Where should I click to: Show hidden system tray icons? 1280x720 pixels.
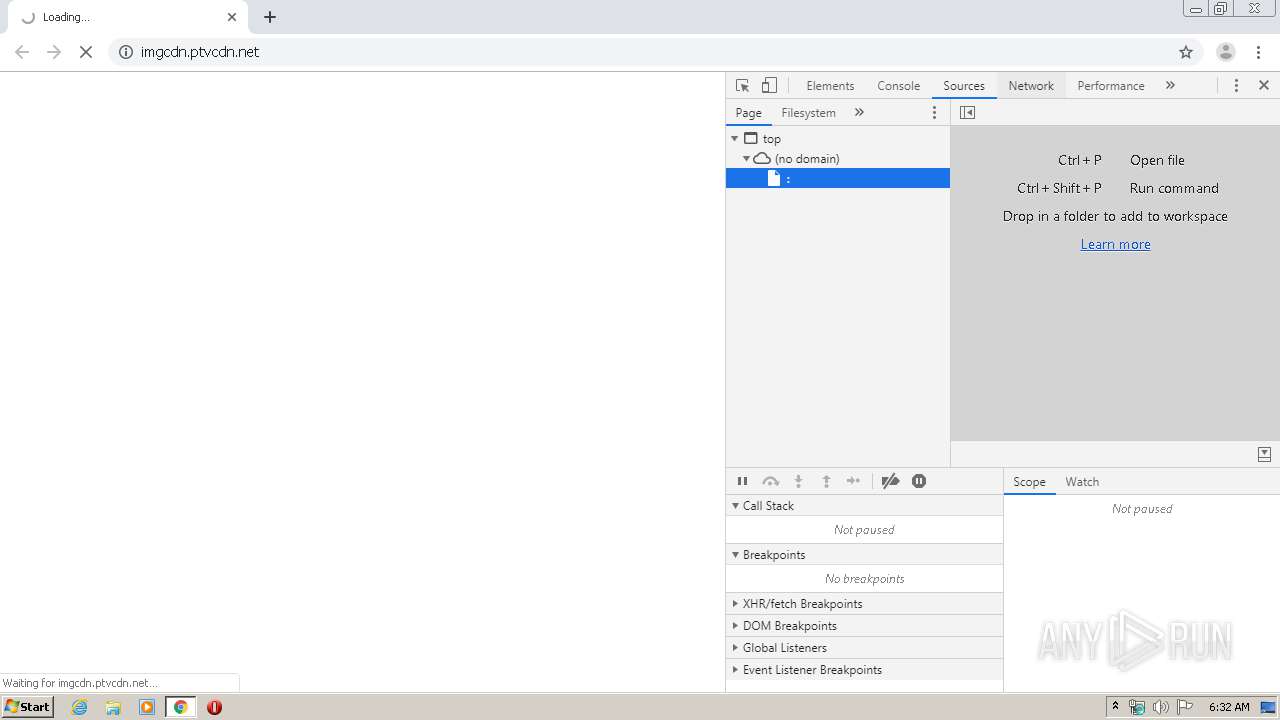tap(1115, 707)
